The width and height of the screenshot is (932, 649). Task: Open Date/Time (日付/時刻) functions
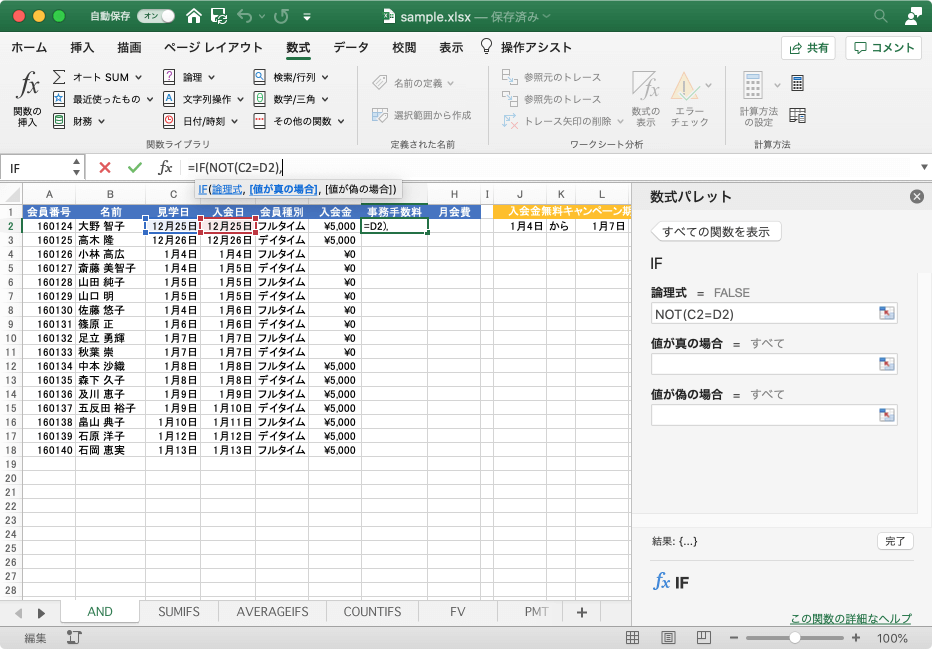pyautogui.click(x=200, y=121)
